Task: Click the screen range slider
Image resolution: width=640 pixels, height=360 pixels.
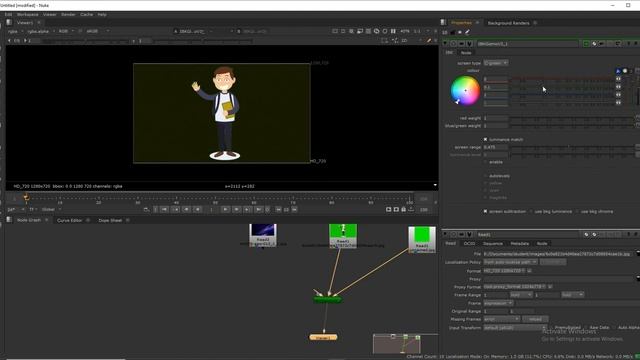Action: tap(571, 147)
